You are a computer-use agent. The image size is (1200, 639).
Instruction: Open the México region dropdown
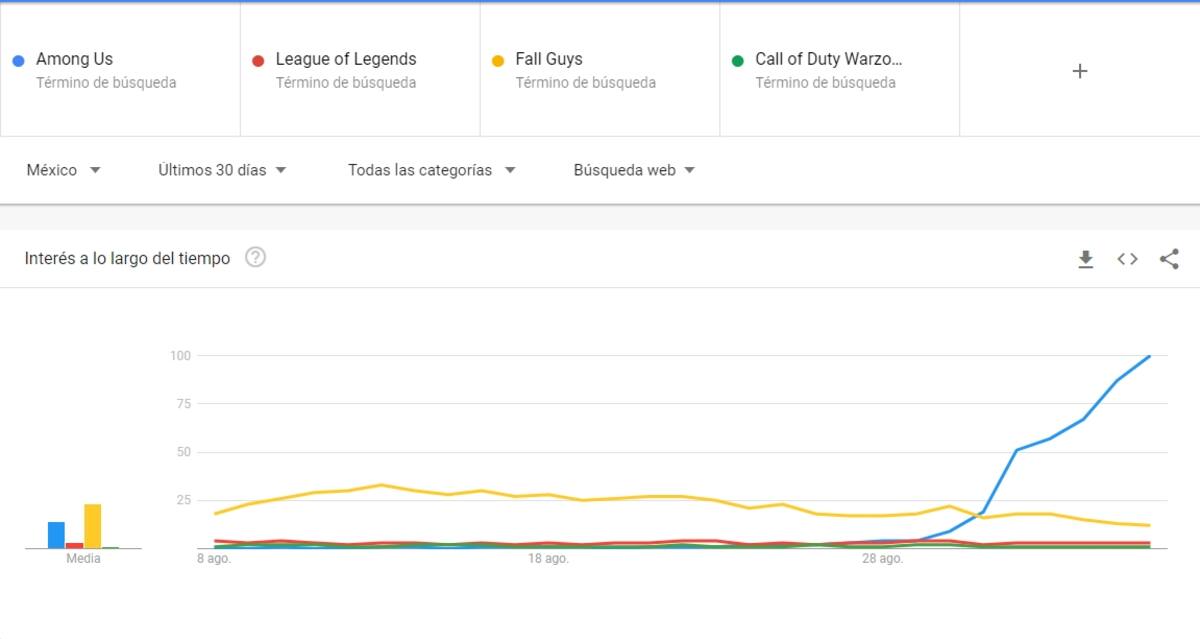click(64, 170)
